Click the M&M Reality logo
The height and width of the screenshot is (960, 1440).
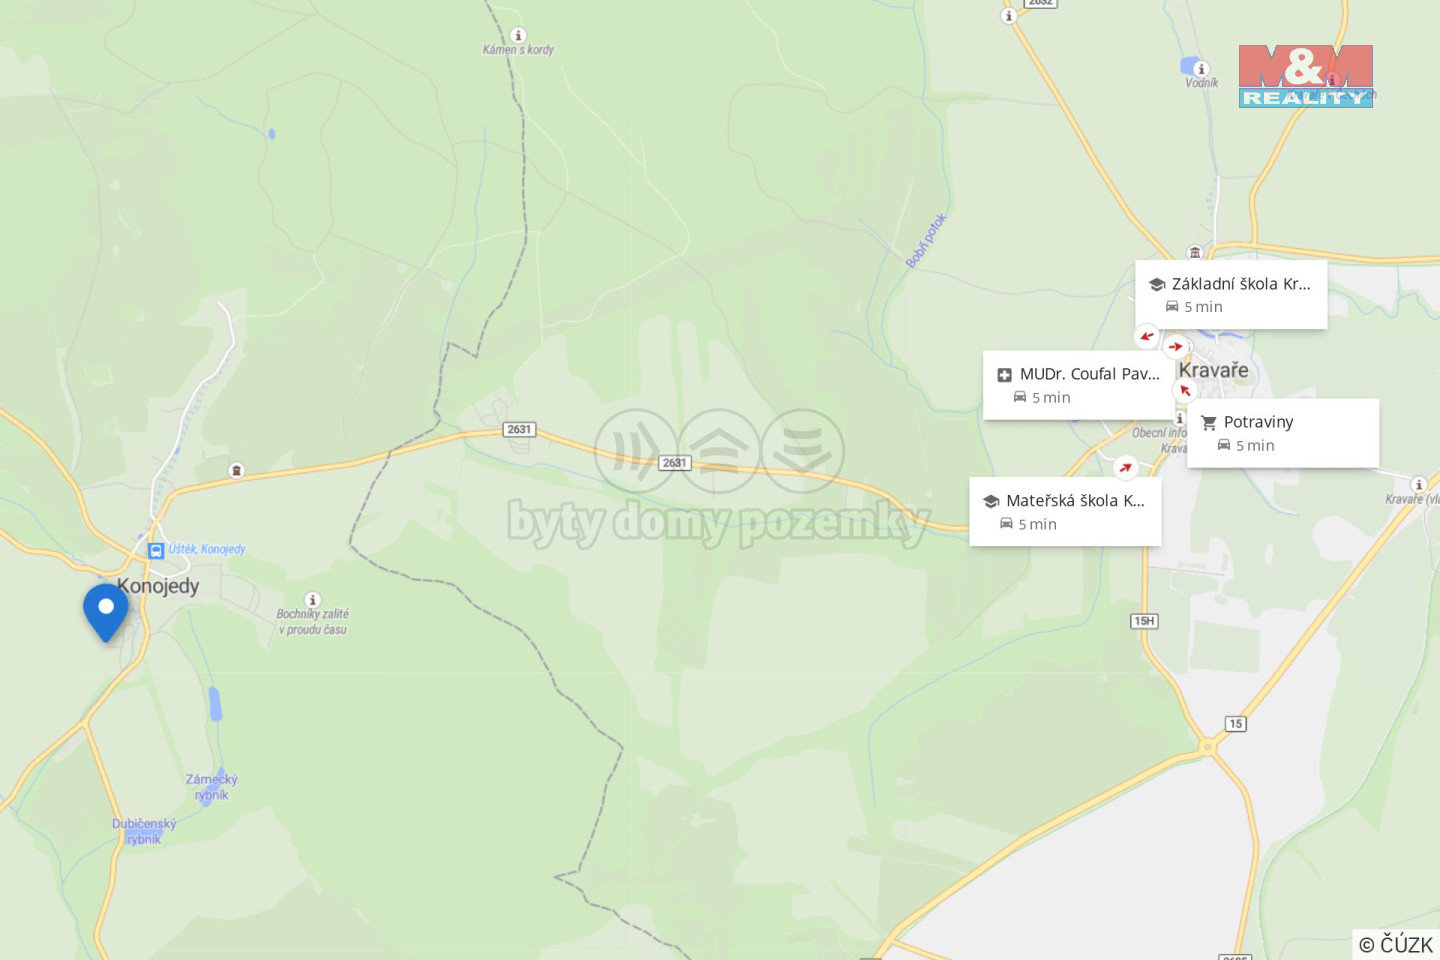1306,76
